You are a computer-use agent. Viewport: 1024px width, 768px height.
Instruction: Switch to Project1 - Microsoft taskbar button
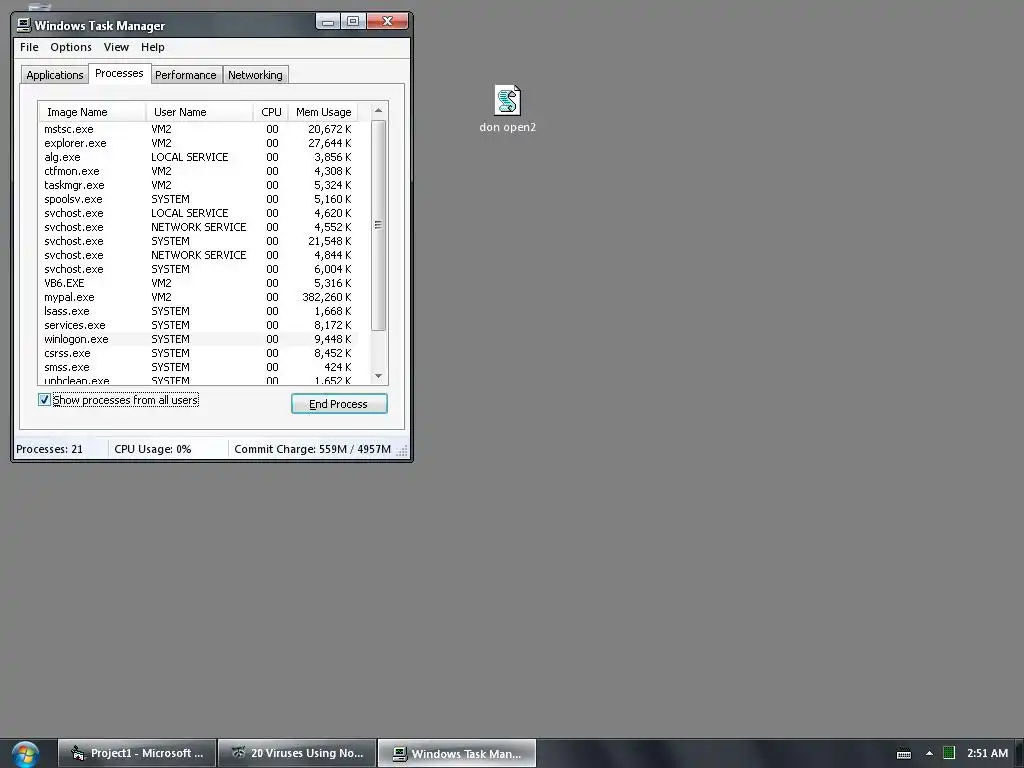pos(137,753)
